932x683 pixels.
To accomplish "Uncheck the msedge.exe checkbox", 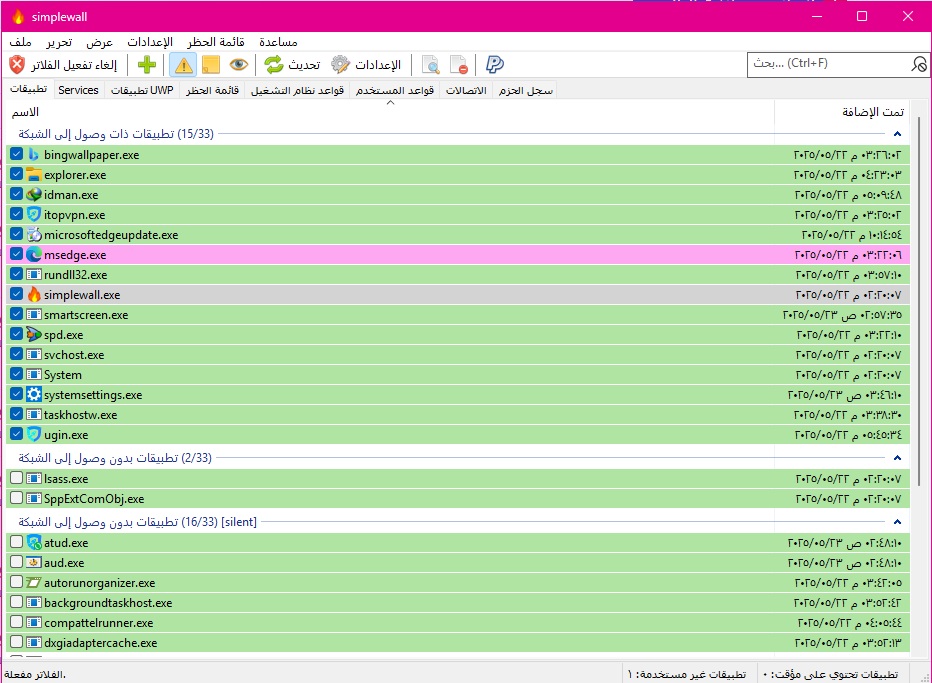I will 17,254.
